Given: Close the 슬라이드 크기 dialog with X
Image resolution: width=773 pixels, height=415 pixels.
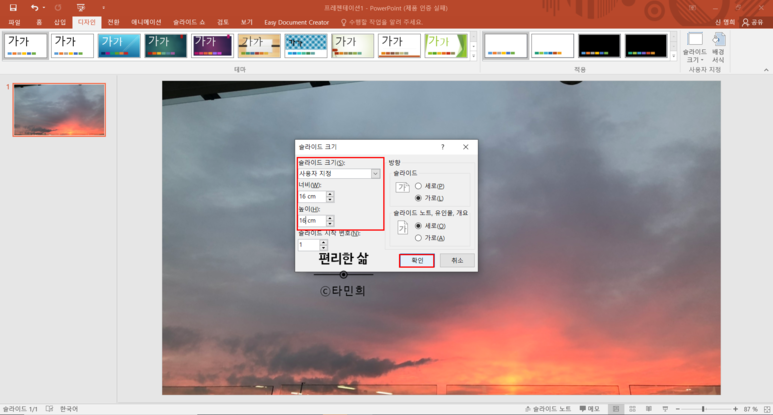Looking at the screenshot, I should click(465, 147).
